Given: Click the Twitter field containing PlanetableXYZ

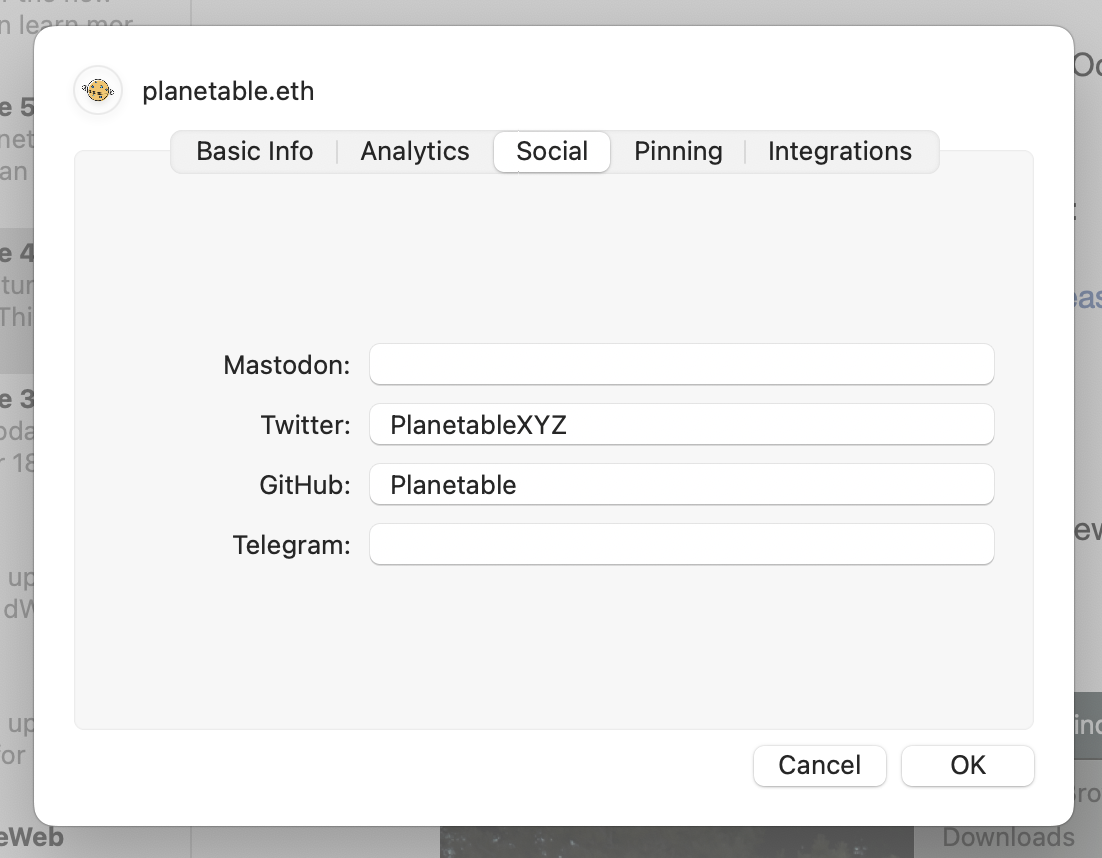Looking at the screenshot, I should click(x=681, y=425).
